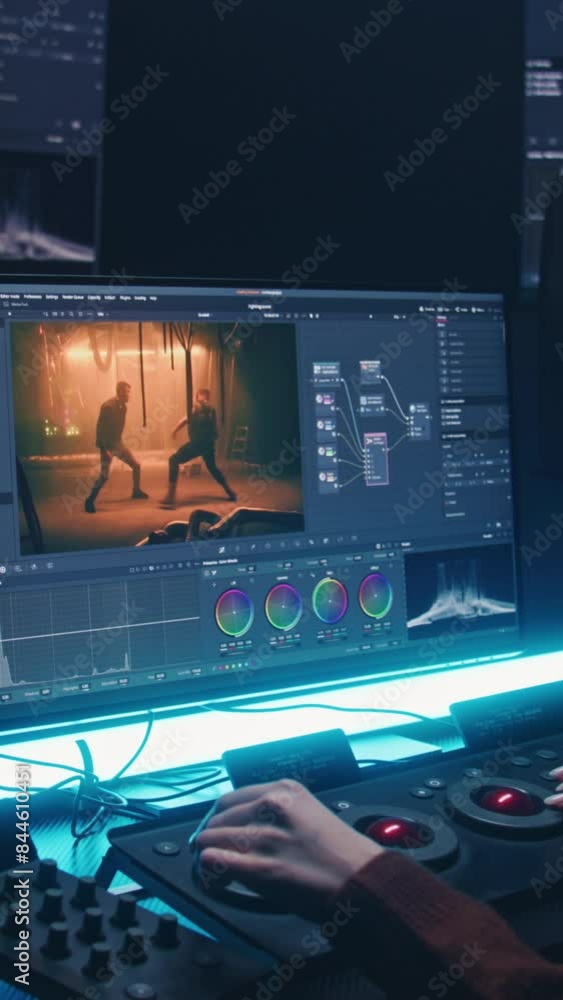Select the third source node with the green label
Image resolution: width=563 pixels, height=1000 pixels.
point(326,455)
